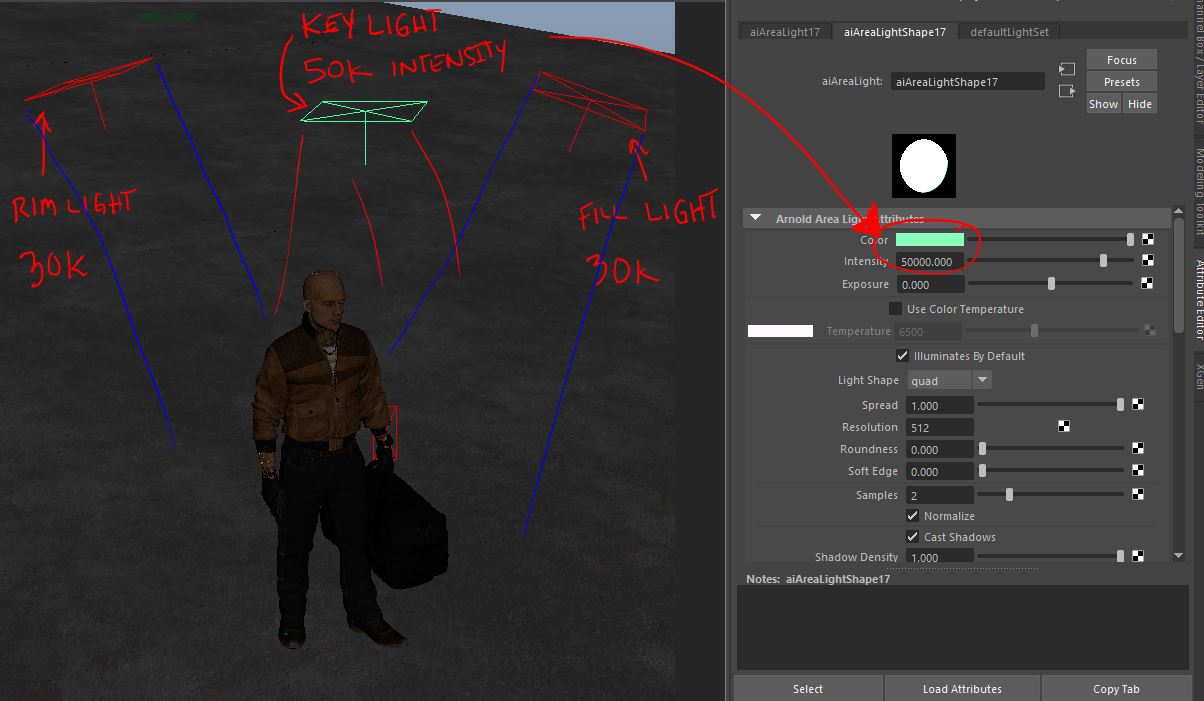Viewport: 1204px width, 701px height.
Task: Click the Resolution map checker icon
Action: 1064,427
